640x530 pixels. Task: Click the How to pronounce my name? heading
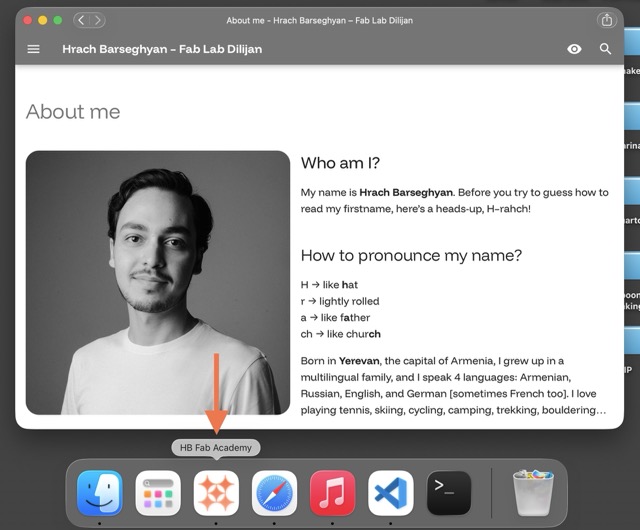[411, 256]
